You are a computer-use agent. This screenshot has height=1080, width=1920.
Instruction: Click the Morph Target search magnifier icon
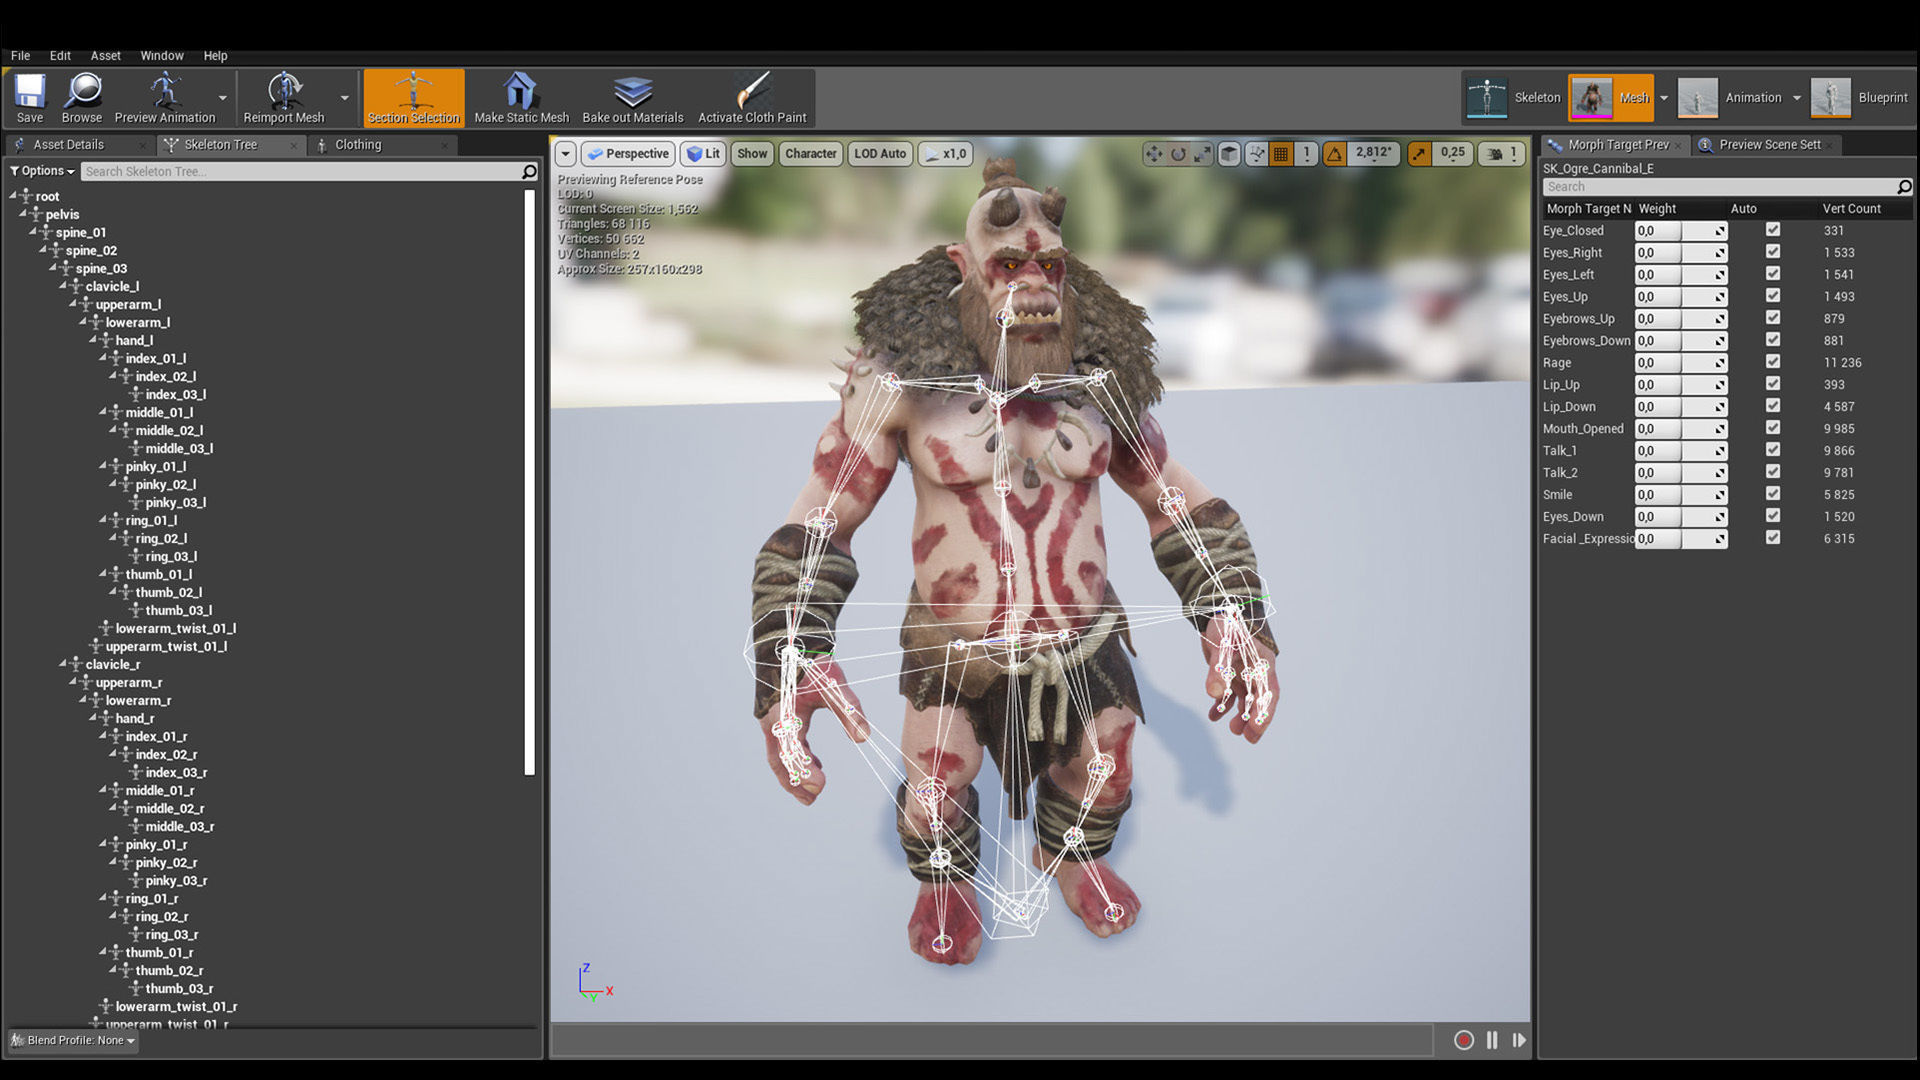click(1904, 187)
